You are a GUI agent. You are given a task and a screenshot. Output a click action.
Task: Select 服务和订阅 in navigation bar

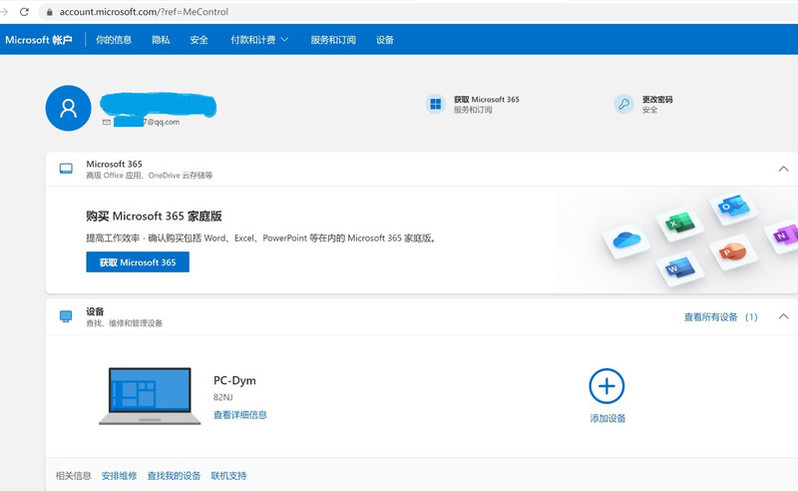[x=333, y=40]
